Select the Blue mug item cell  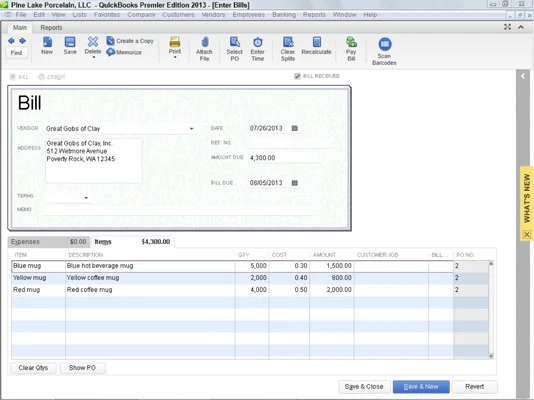click(x=38, y=266)
